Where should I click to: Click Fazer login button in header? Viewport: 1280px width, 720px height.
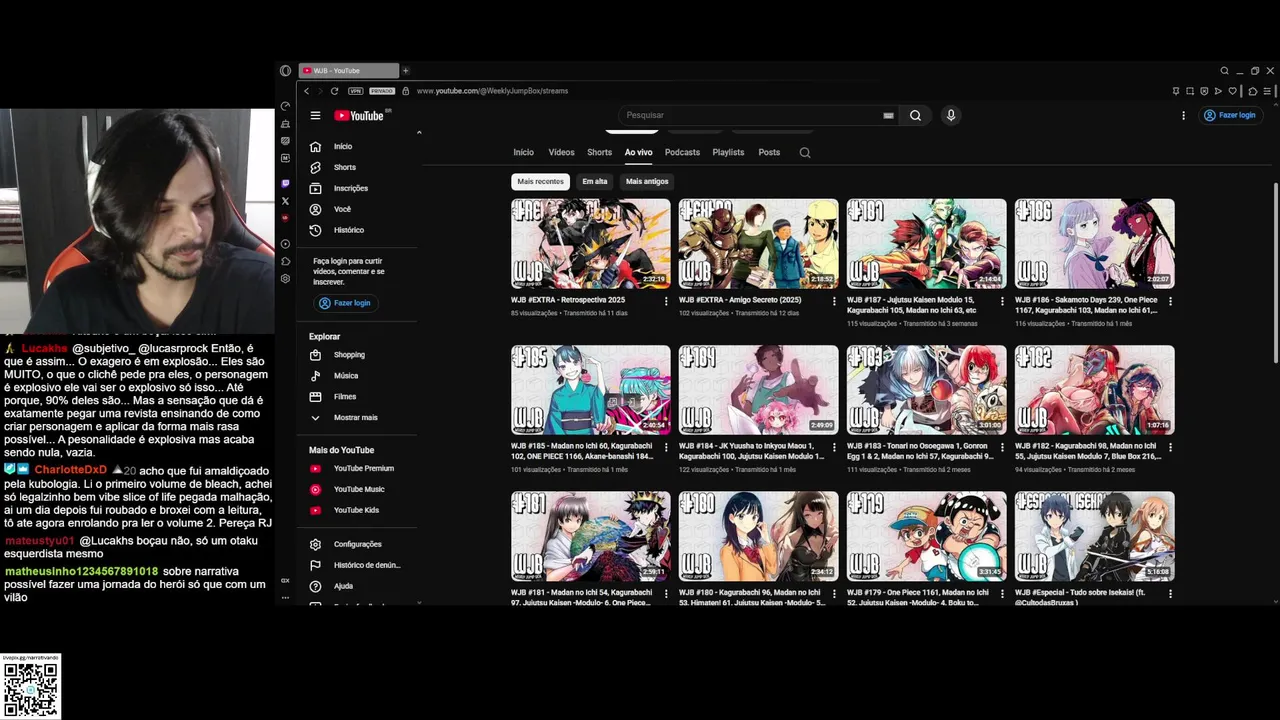click(x=1230, y=115)
